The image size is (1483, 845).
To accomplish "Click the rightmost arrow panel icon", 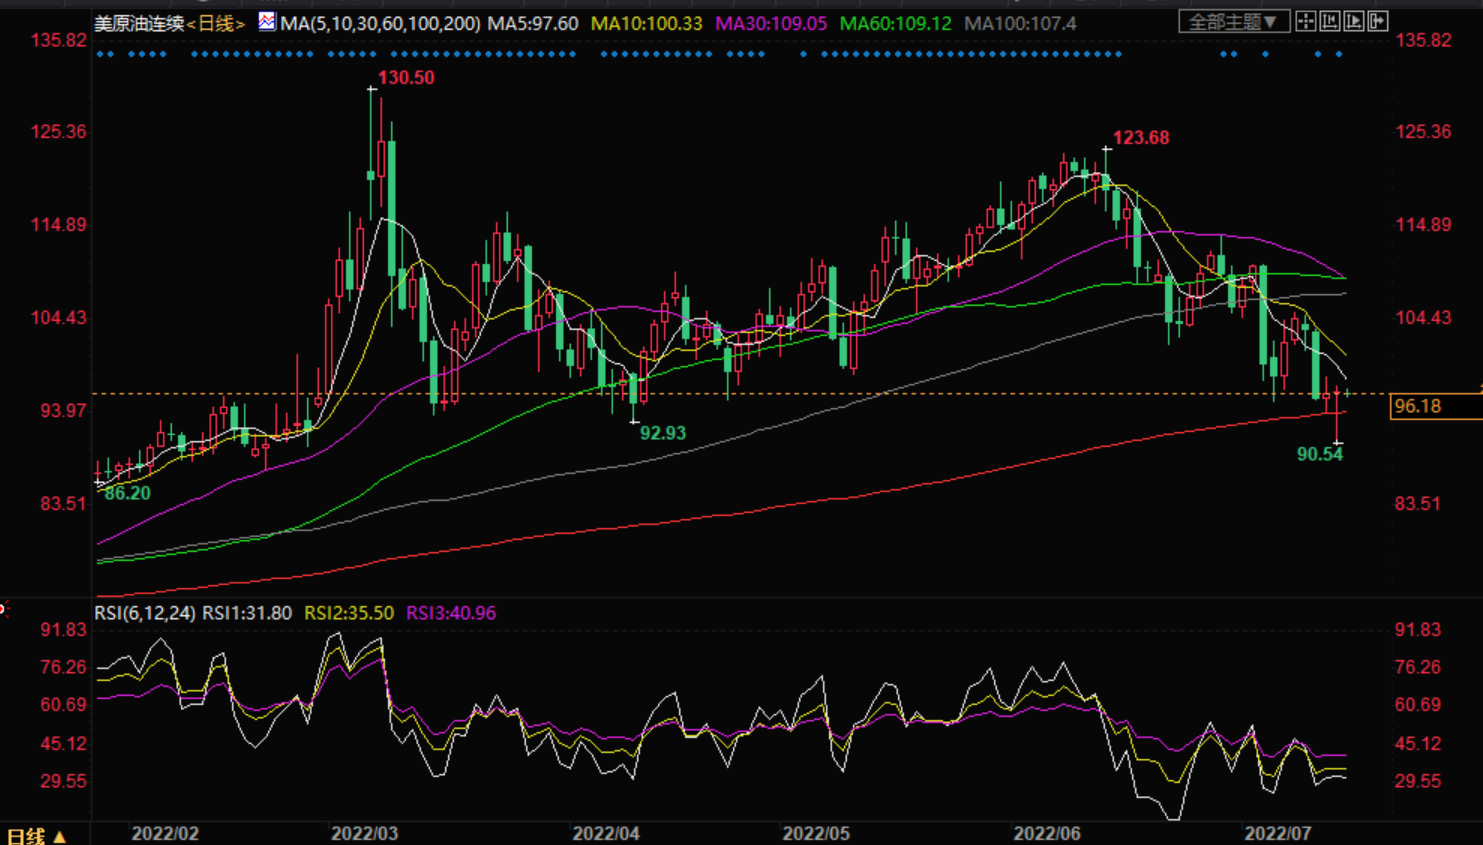I will pos(1378,21).
